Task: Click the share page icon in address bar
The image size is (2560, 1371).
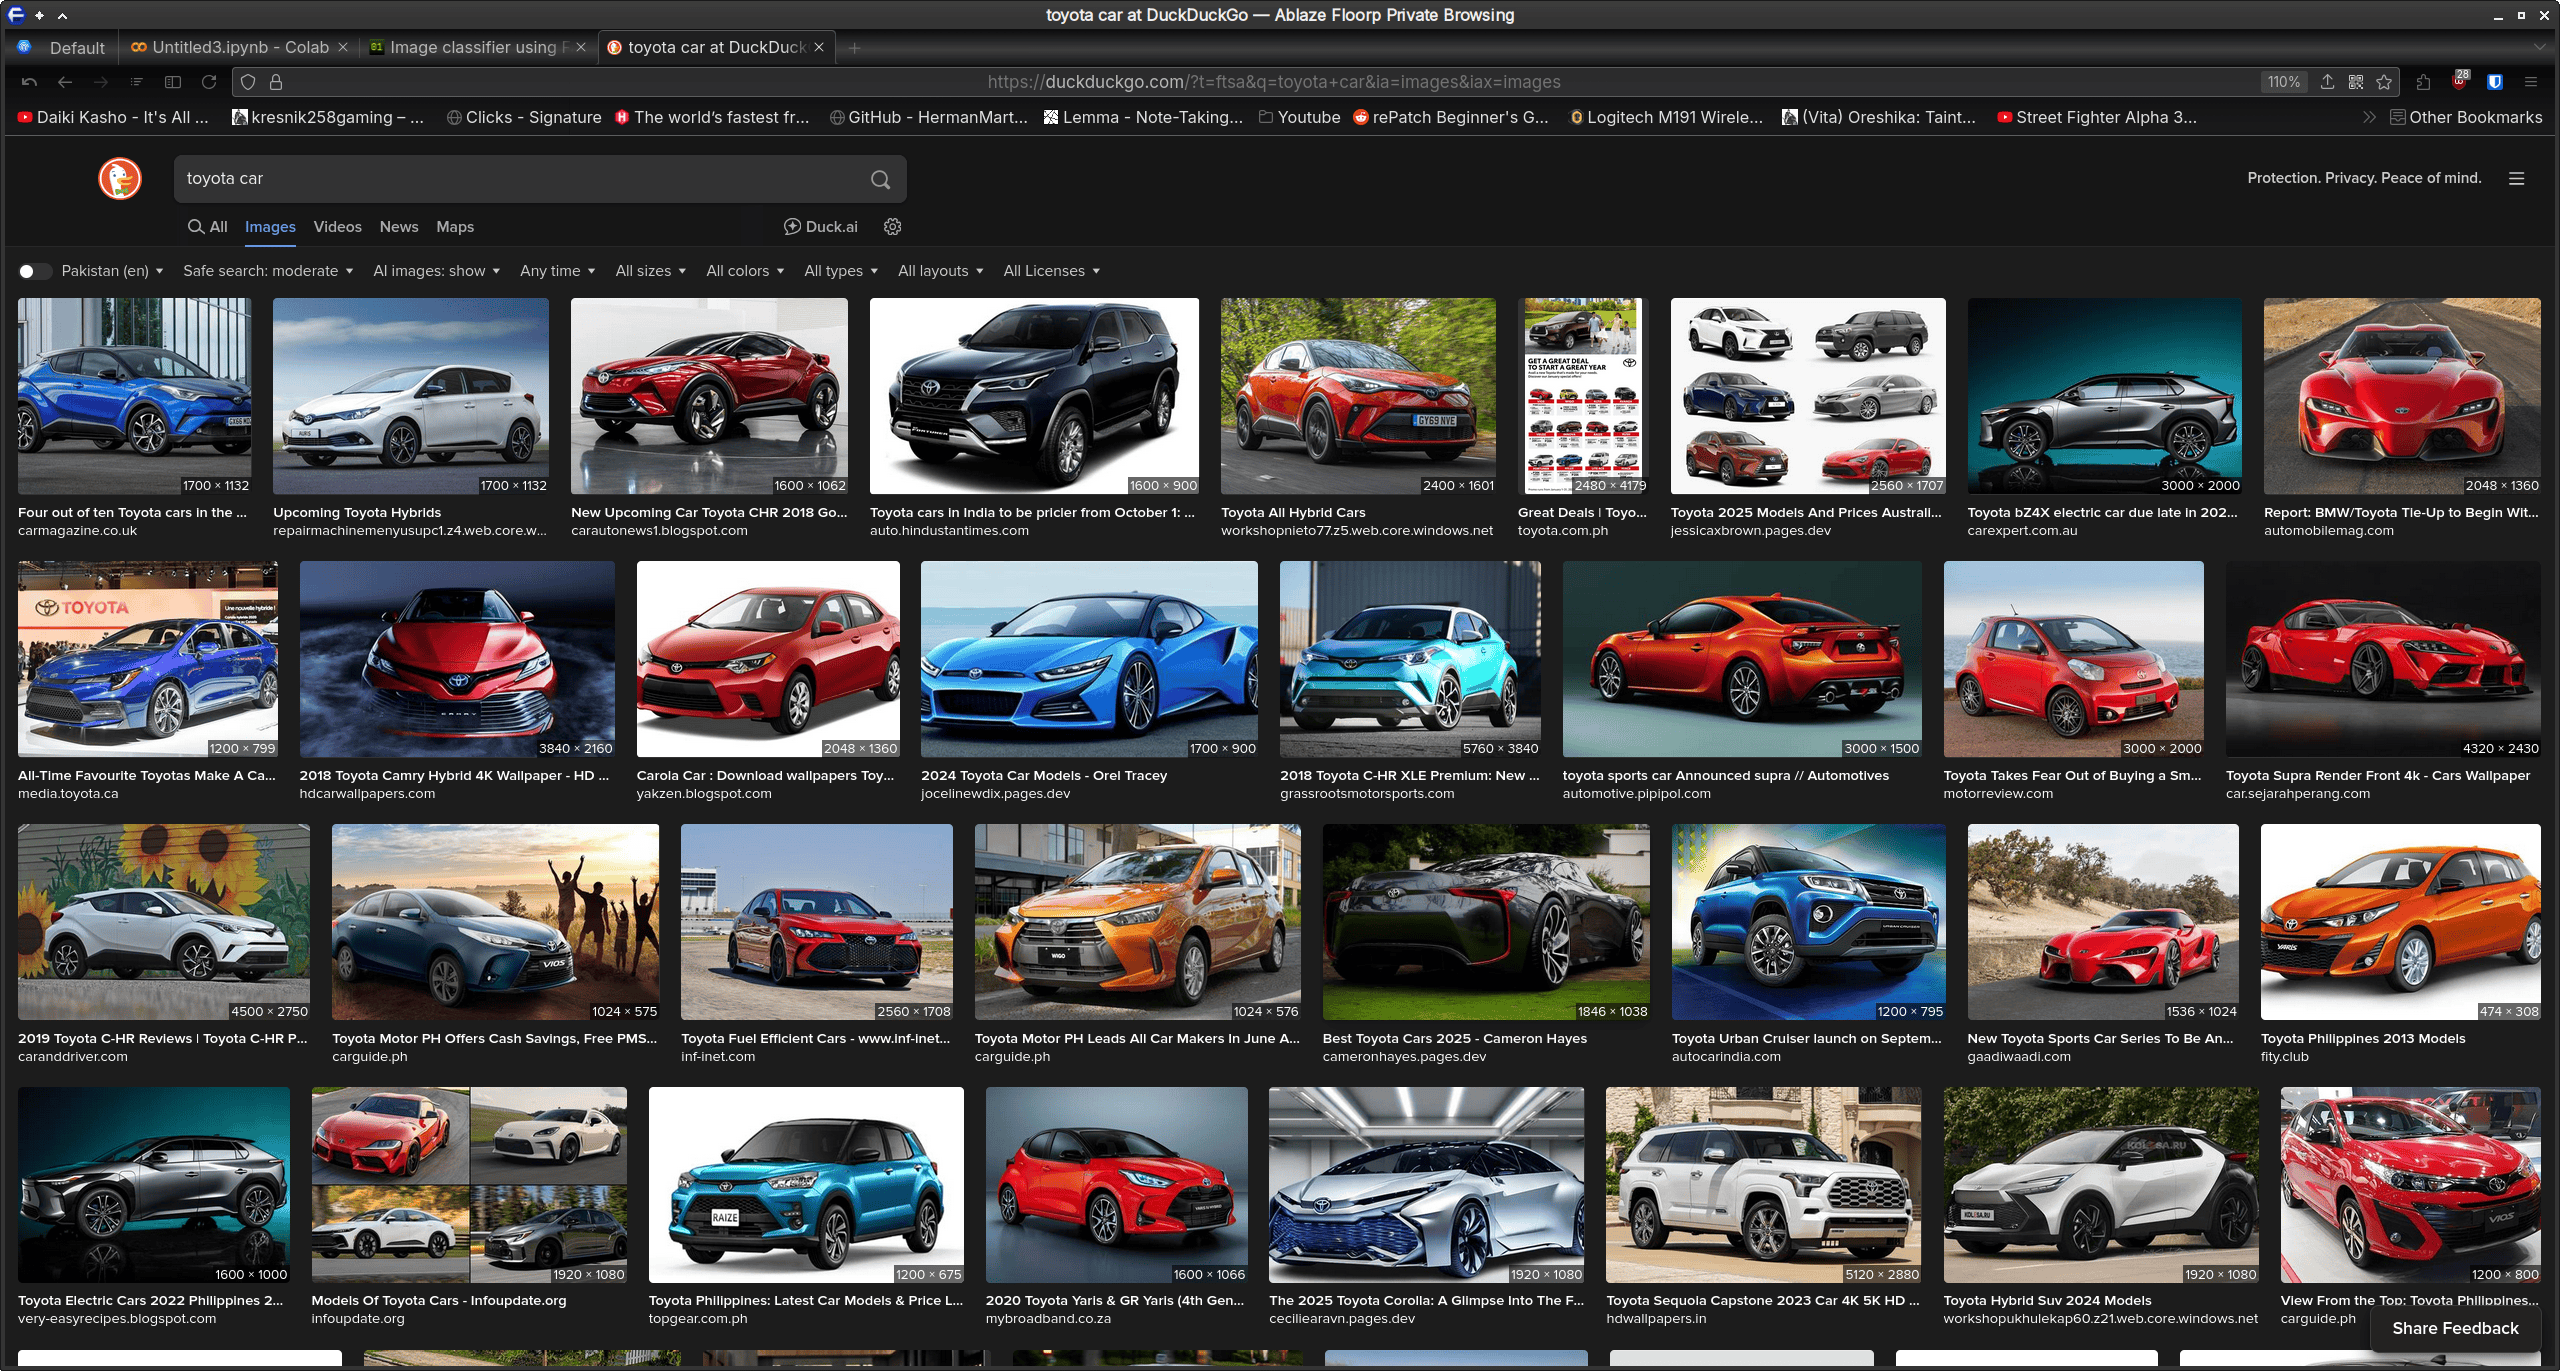Action: [2327, 82]
